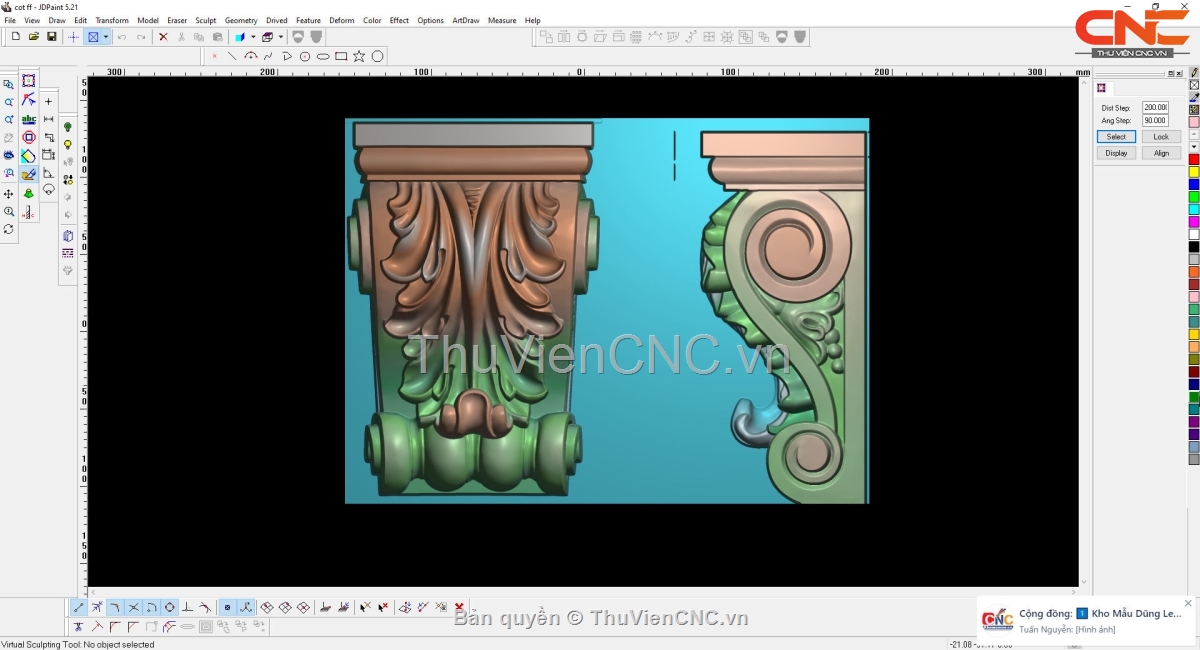Click the red X delete icon
The height and width of the screenshot is (650, 1200).
[163, 37]
